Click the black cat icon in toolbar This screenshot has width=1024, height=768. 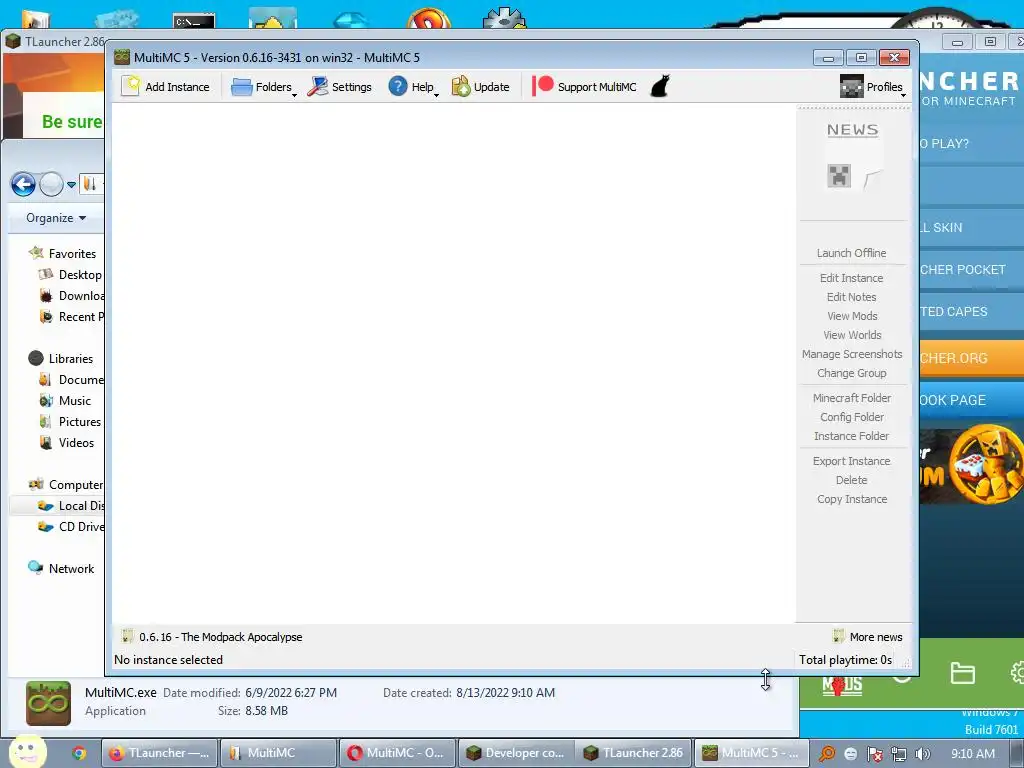coord(660,86)
